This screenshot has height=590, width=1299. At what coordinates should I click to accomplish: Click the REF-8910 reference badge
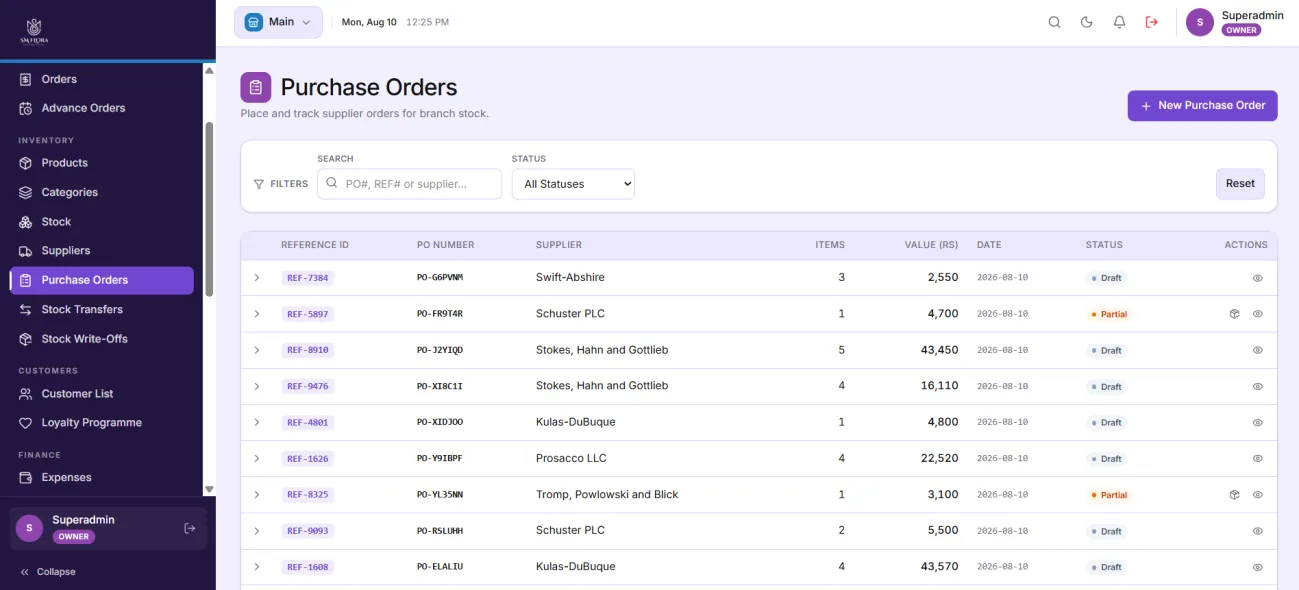point(308,350)
